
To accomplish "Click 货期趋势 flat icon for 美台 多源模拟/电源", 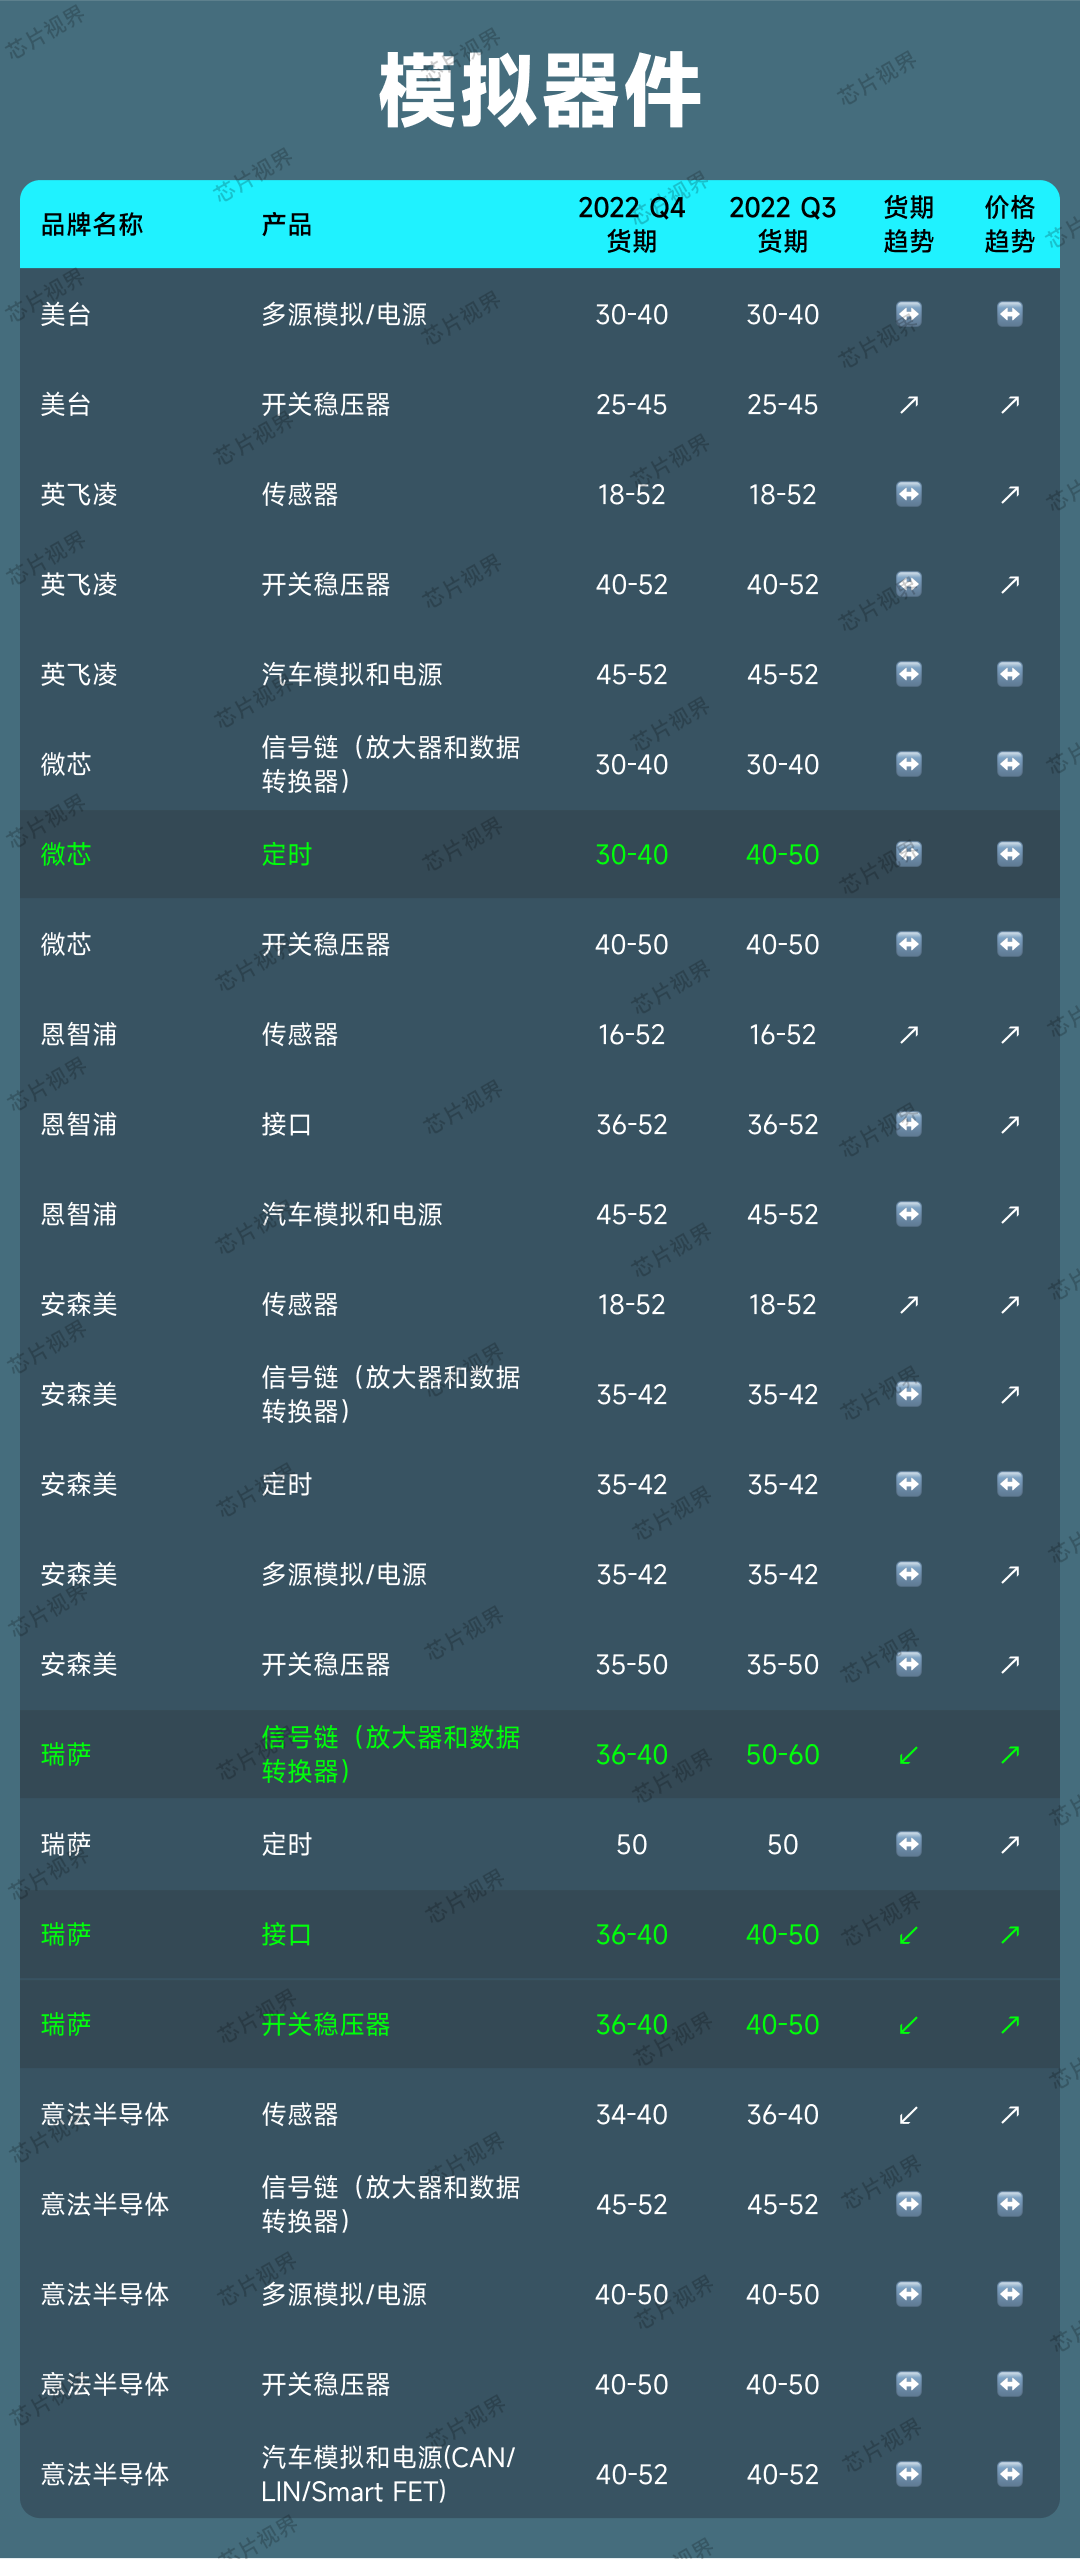I will point(909,314).
